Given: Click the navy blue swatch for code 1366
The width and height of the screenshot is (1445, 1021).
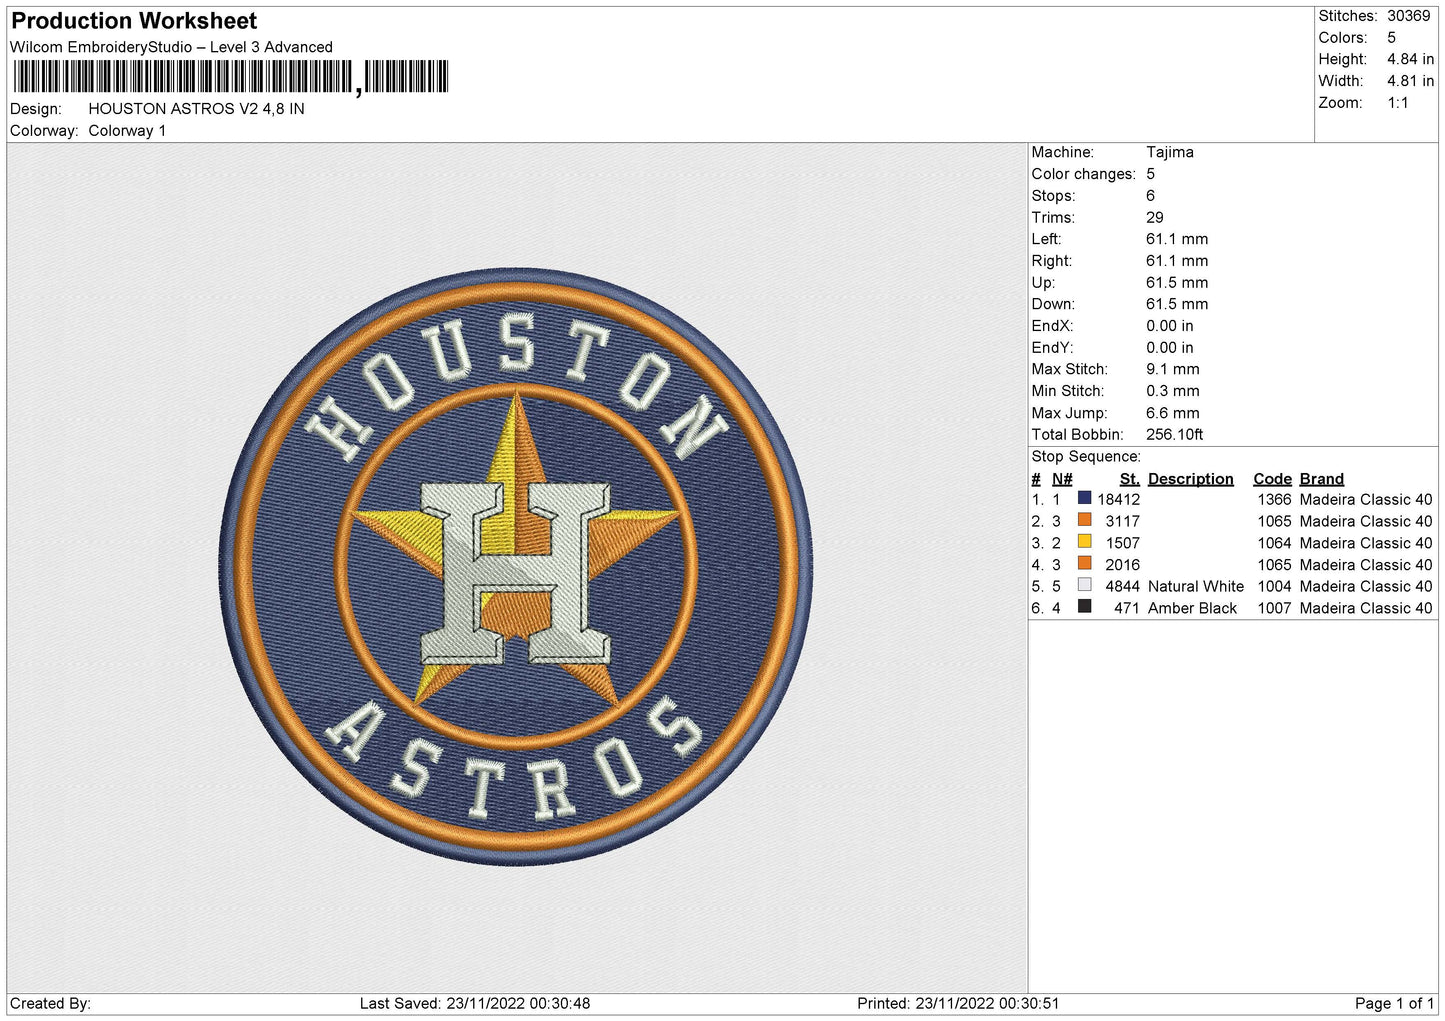Looking at the screenshot, I should (1084, 498).
